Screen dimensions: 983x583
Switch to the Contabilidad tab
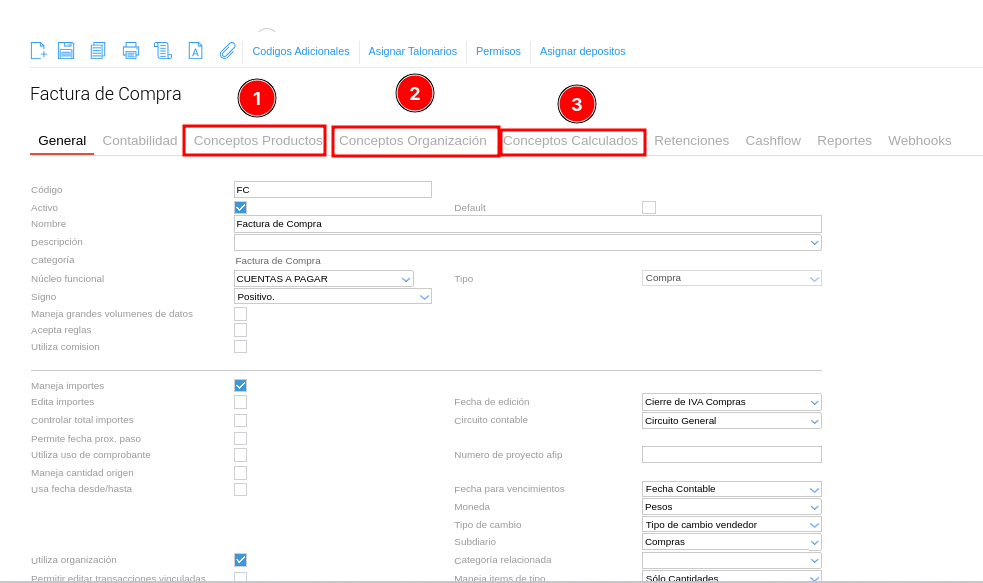(x=140, y=141)
